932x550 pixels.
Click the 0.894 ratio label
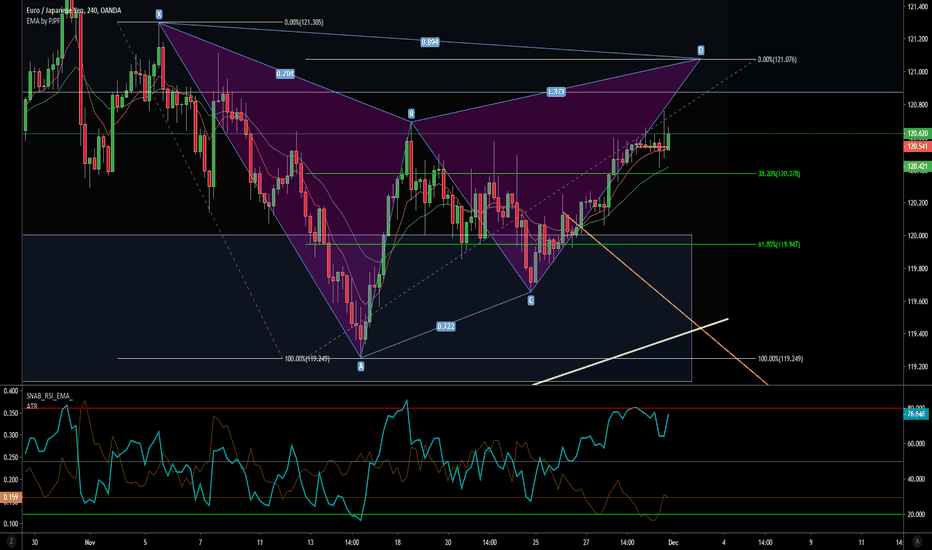point(429,43)
